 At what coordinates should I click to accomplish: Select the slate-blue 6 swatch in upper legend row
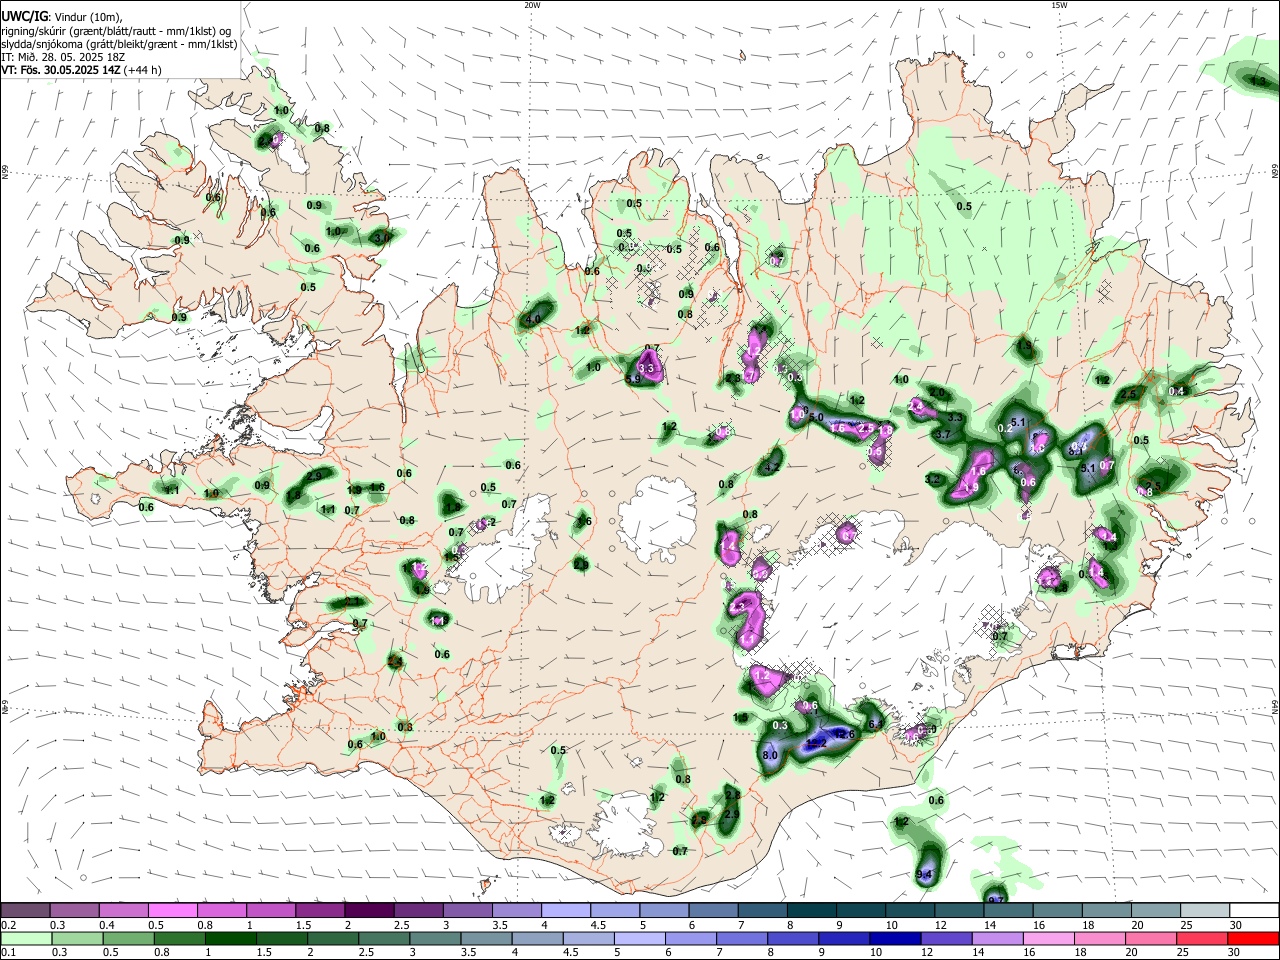click(x=714, y=911)
